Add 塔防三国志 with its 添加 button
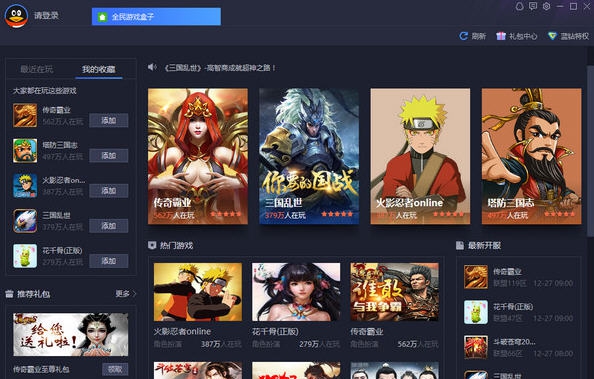The height and width of the screenshot is (379, 594). [109, 155]
